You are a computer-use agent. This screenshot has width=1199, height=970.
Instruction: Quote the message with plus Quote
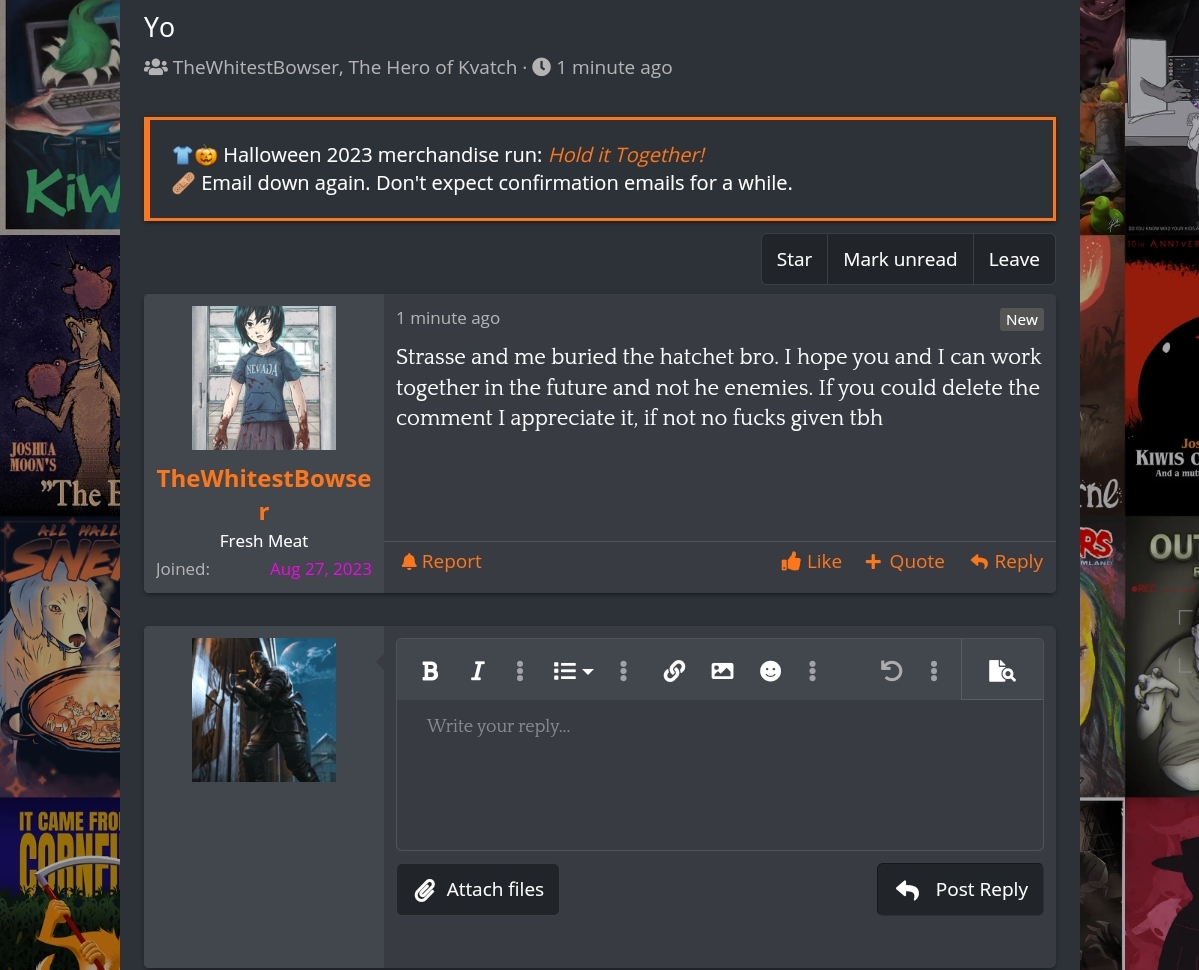[905, 562]
